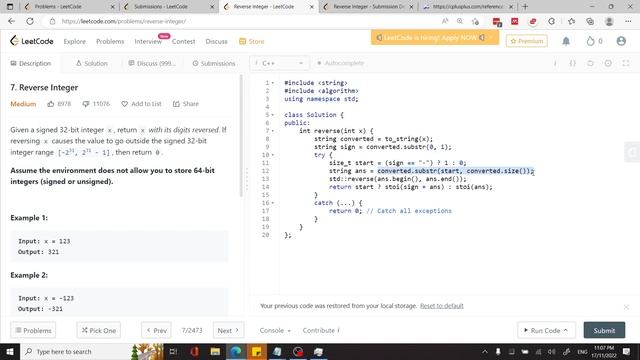Expand the Console panel
Image resolution: width=640 pixels, height=360 pixels.
click(275, 330)
